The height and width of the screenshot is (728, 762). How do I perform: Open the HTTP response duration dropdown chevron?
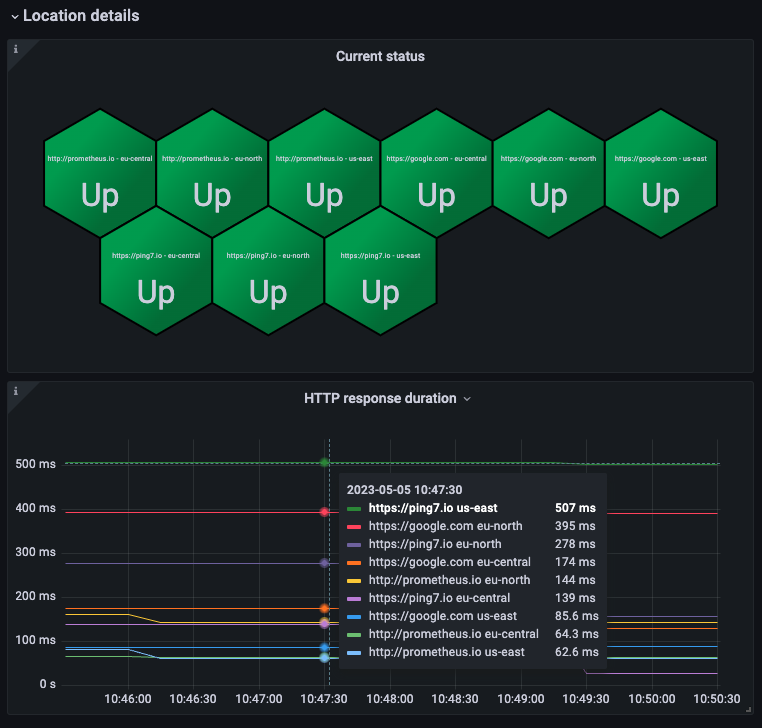coord(467,399)
